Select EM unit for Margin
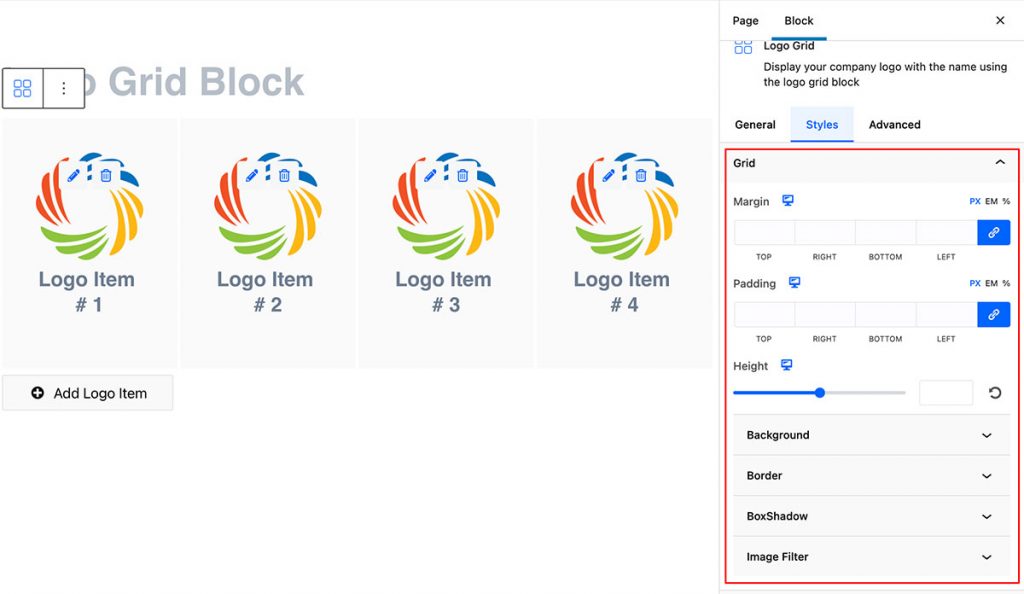The image size is (1024, 594). (991, 201)
